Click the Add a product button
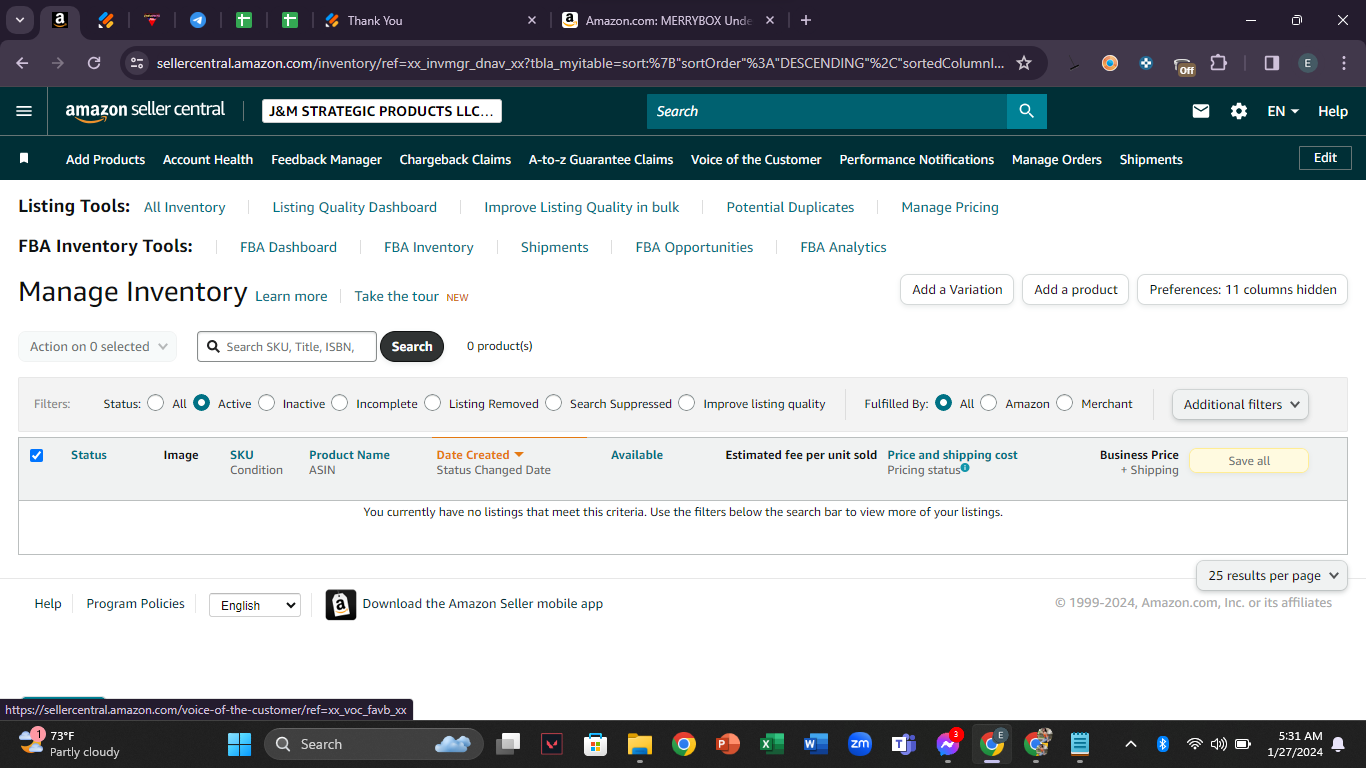Viewport: 1366px width, 768px height. [x=1076, y=289]
